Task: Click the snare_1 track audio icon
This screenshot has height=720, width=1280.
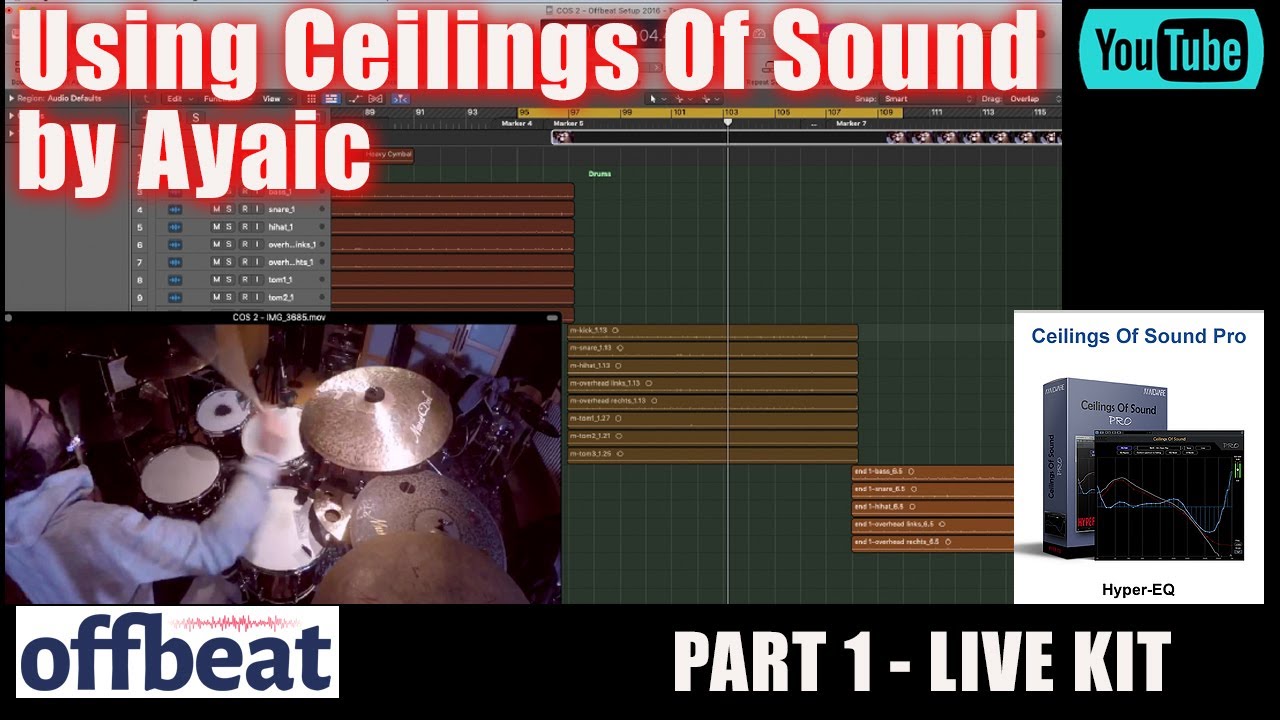Action: [x=175, y=210]
